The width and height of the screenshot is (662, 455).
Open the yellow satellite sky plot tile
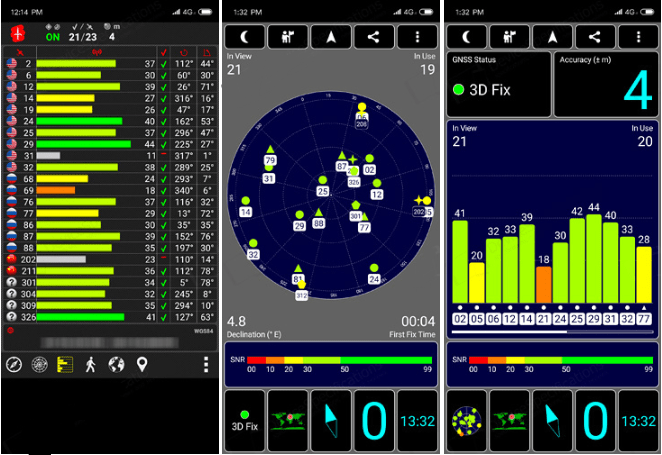click(465, 420)
